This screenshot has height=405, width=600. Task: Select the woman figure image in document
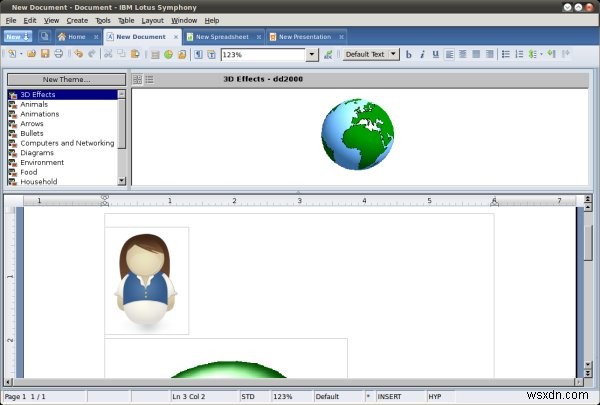147,281
